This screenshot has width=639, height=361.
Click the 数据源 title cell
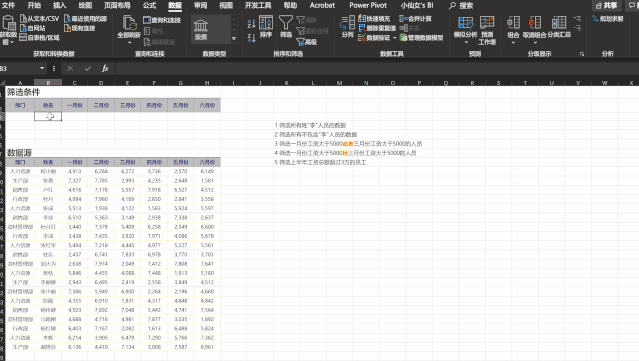click(x=19, y=153)
